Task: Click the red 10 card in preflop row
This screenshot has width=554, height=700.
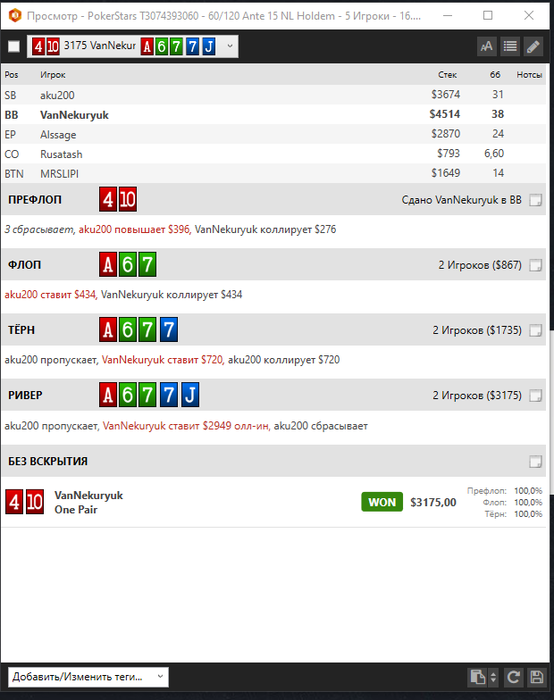Action: [128, 199]
